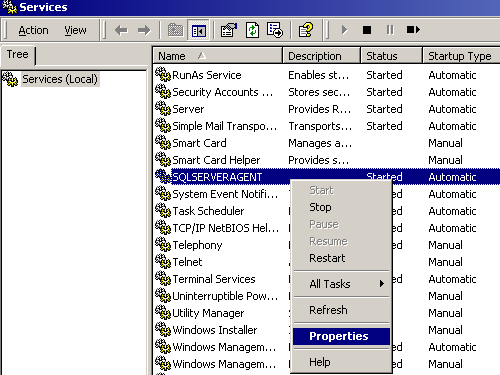Click the Properties toolbar icon
Viewport: 500px width, 375px height.
(x=229, y=30)
